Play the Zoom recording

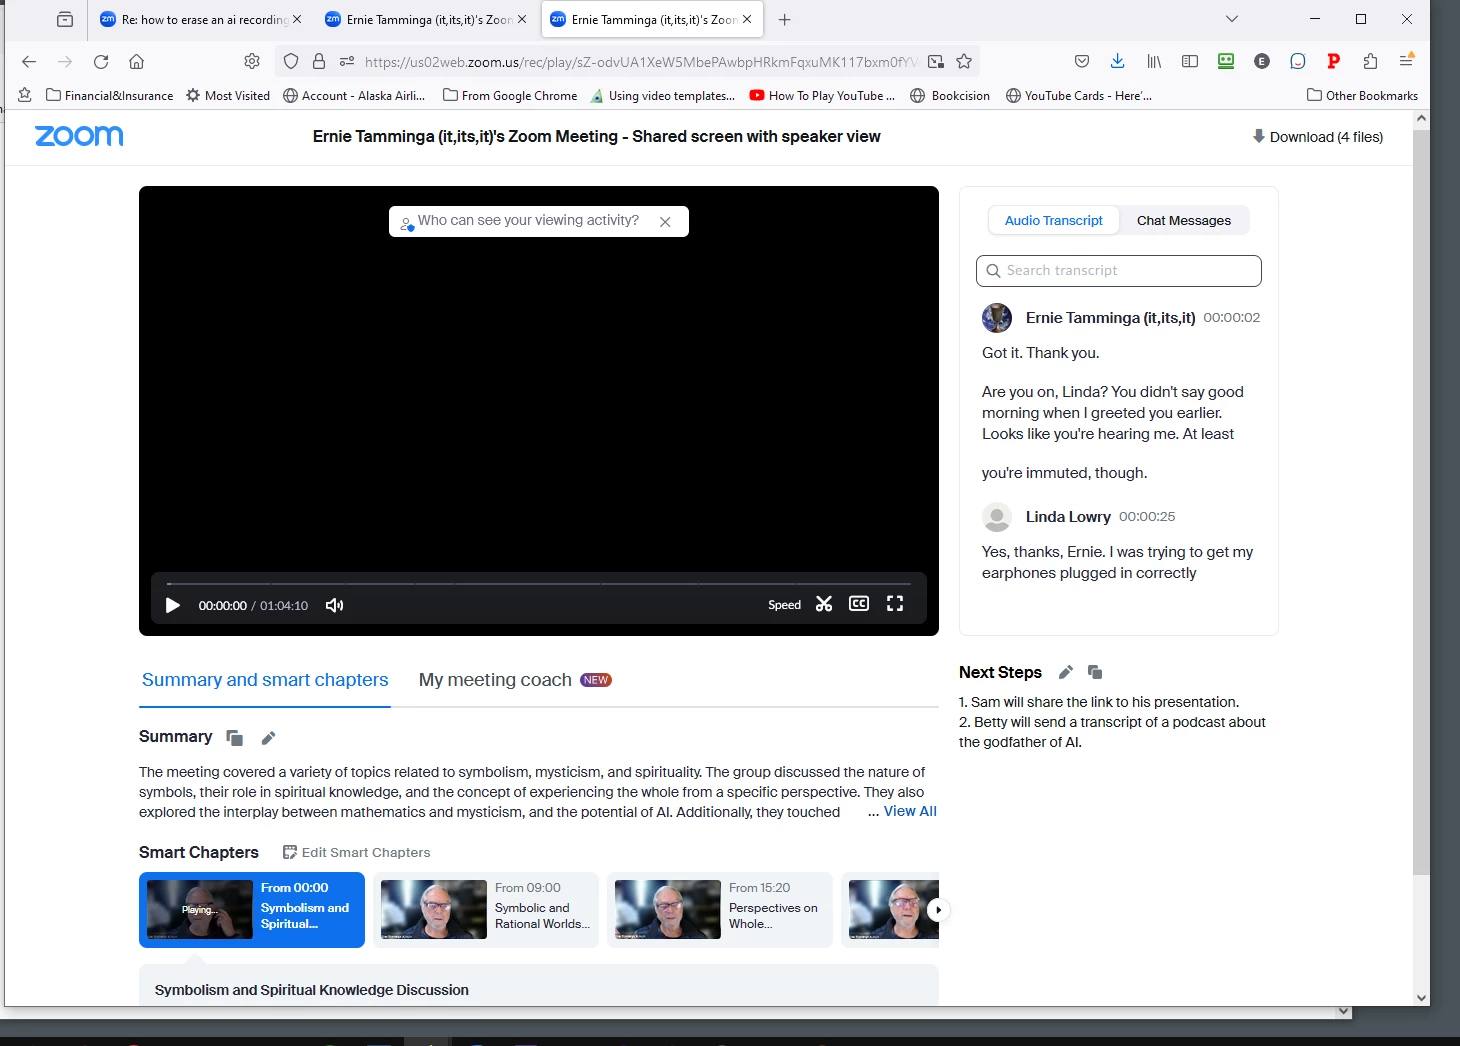pyautogui.click(x=172, y=605)
